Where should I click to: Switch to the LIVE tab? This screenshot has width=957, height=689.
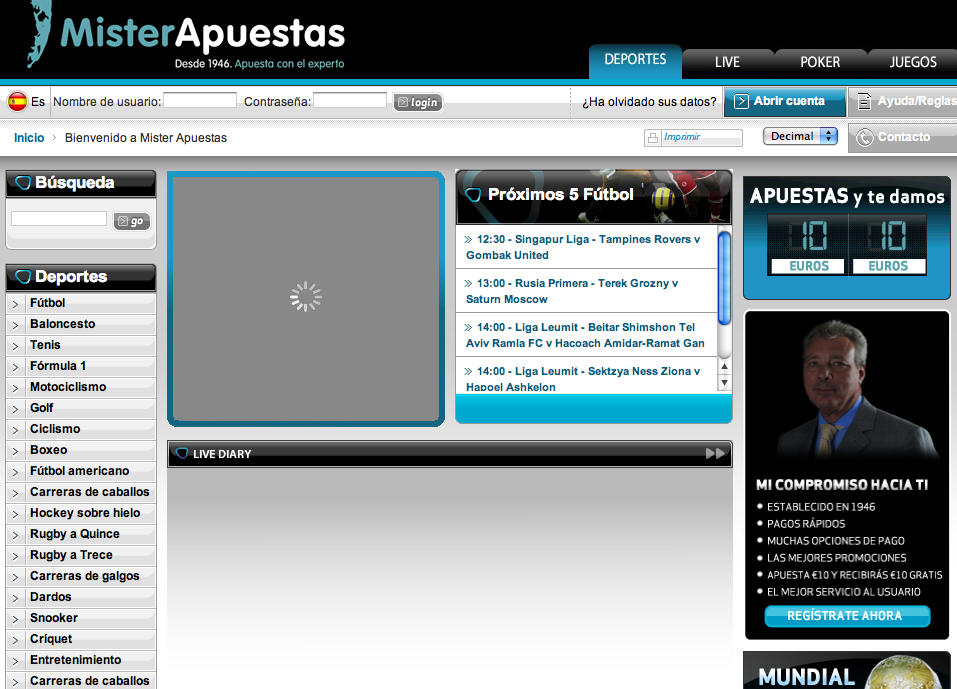728,62
